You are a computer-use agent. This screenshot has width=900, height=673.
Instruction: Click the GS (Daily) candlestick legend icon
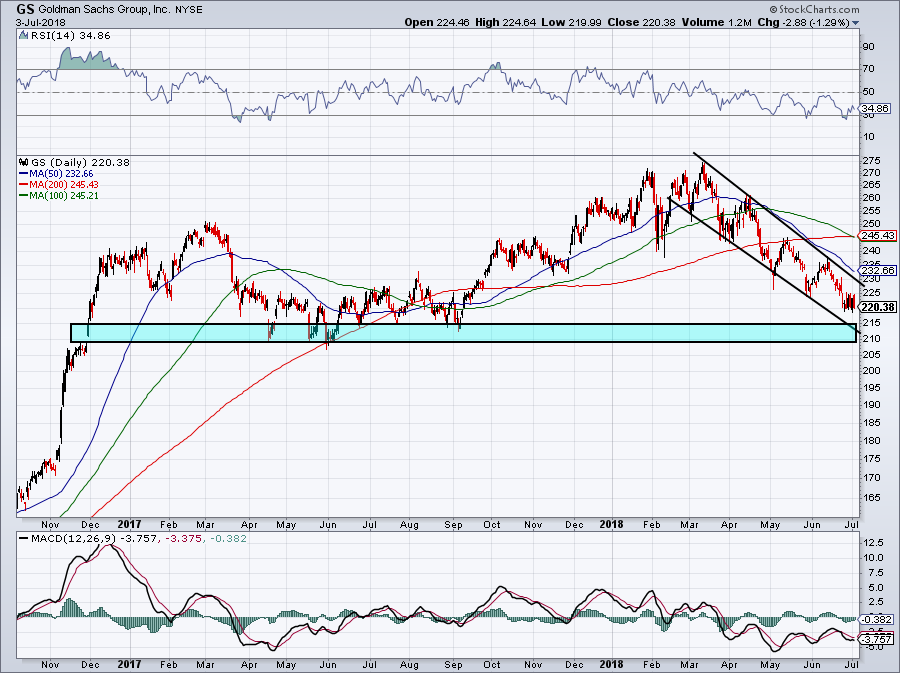24,162
